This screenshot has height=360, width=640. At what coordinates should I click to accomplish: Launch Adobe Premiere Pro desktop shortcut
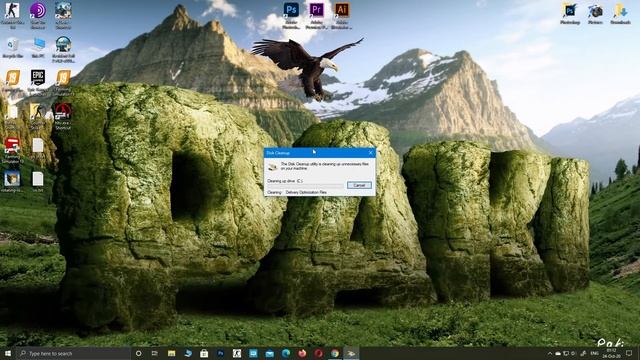[x=316, y=15]
